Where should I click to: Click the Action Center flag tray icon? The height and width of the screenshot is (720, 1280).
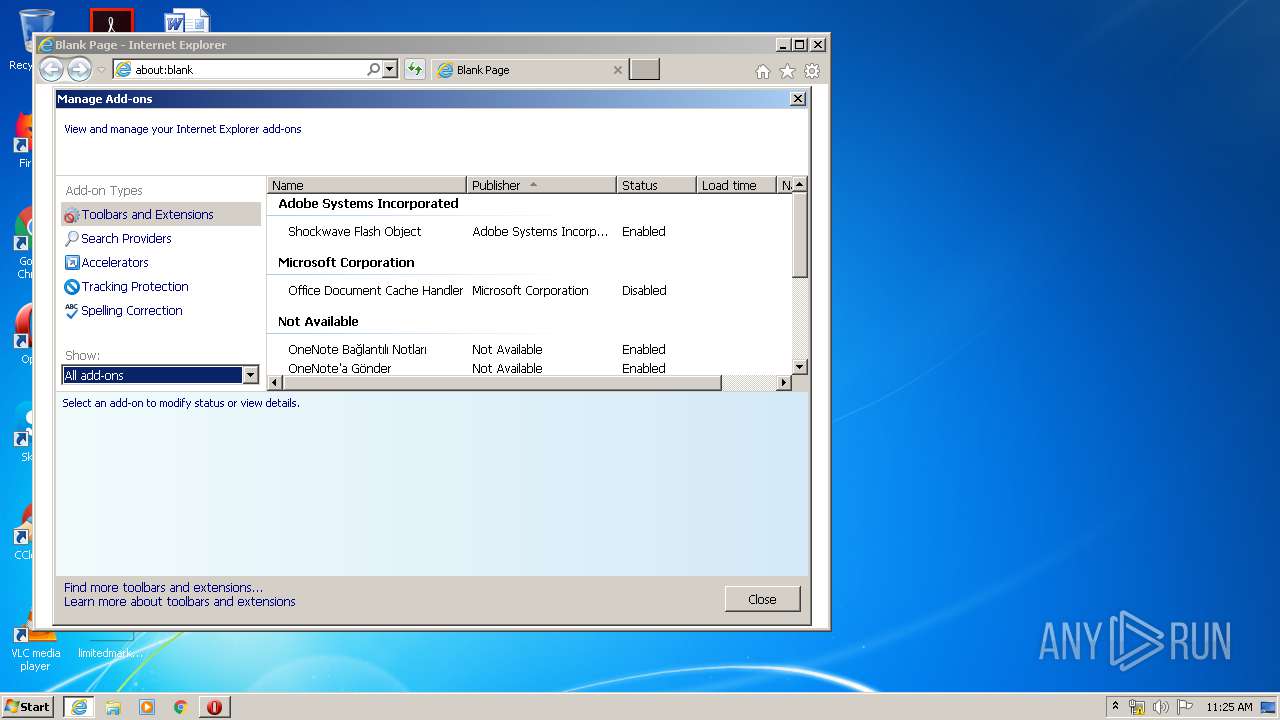[x=1185, y=707]
